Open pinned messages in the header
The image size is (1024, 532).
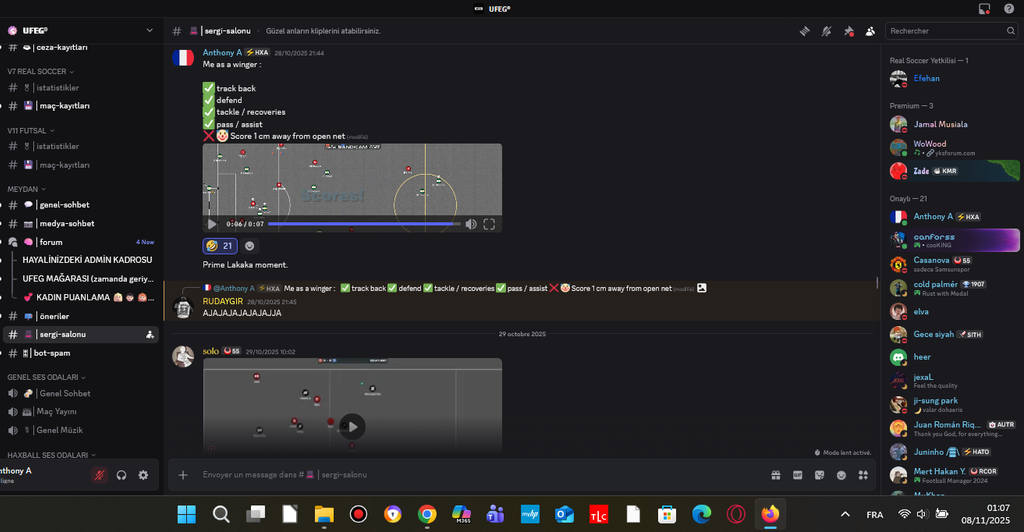click(x=848, y=31)
